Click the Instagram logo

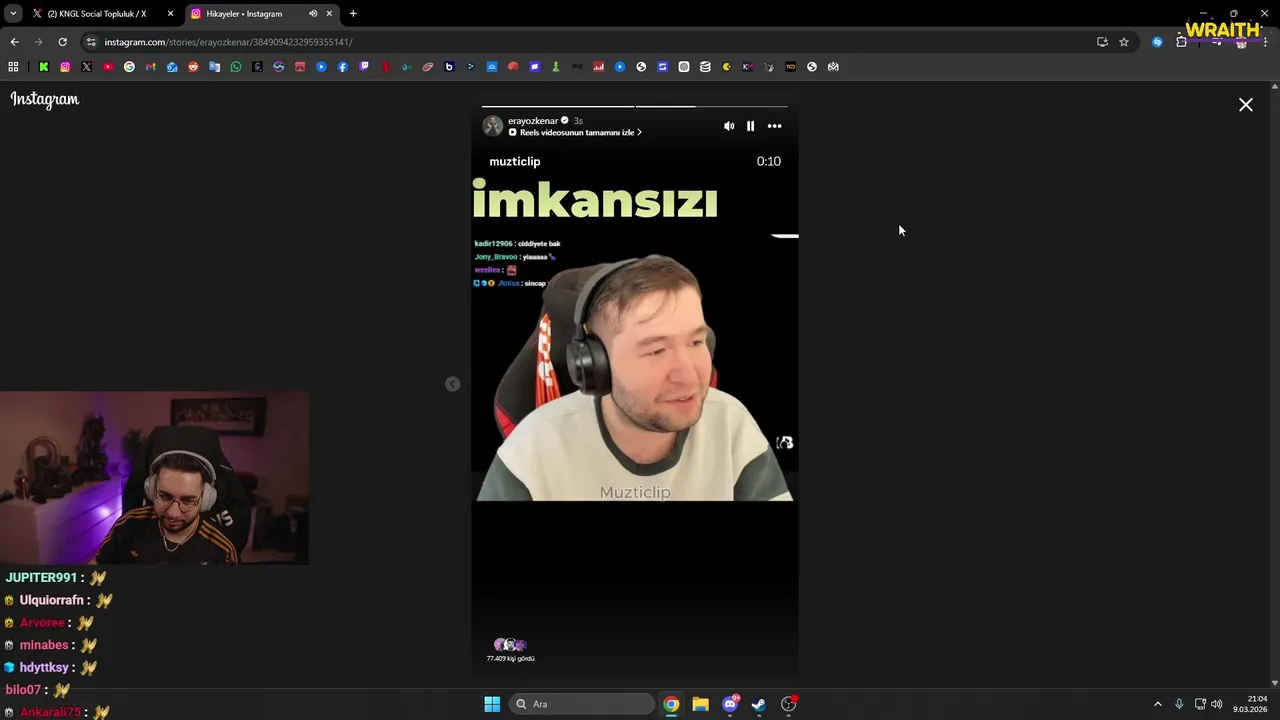[x=45, y=99]
